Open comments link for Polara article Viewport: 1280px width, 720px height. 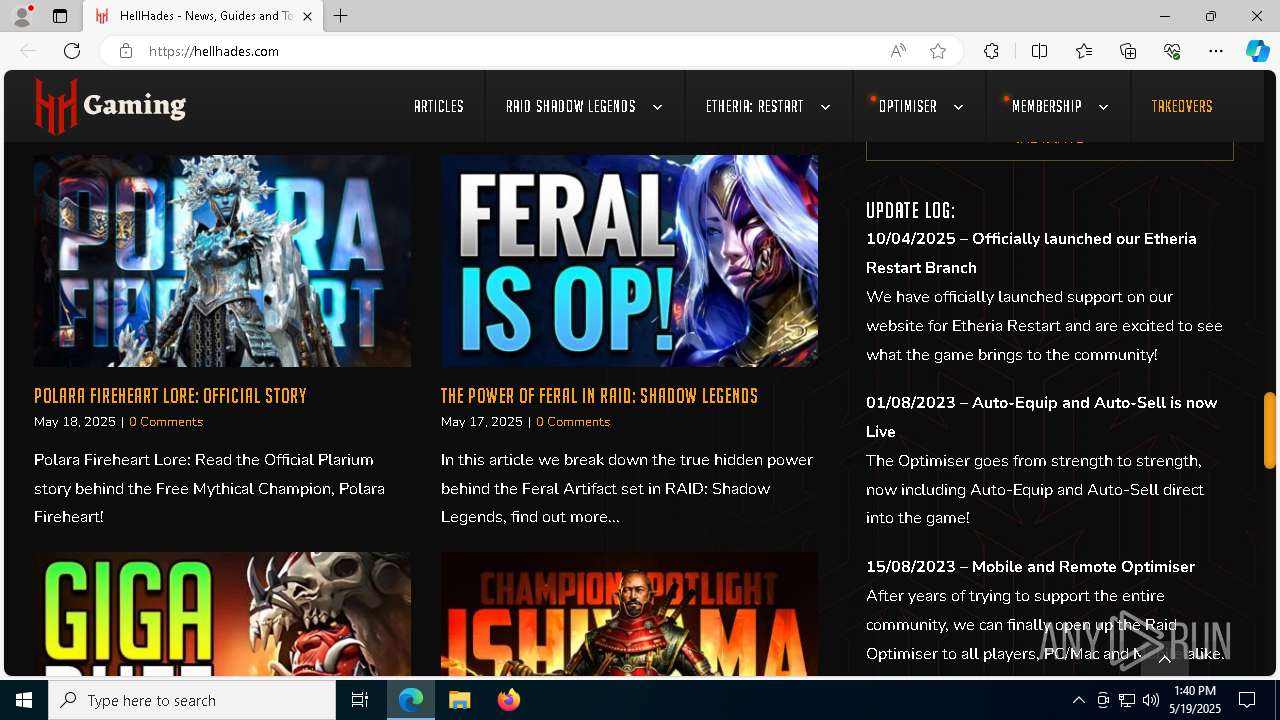tap(166, 422)
